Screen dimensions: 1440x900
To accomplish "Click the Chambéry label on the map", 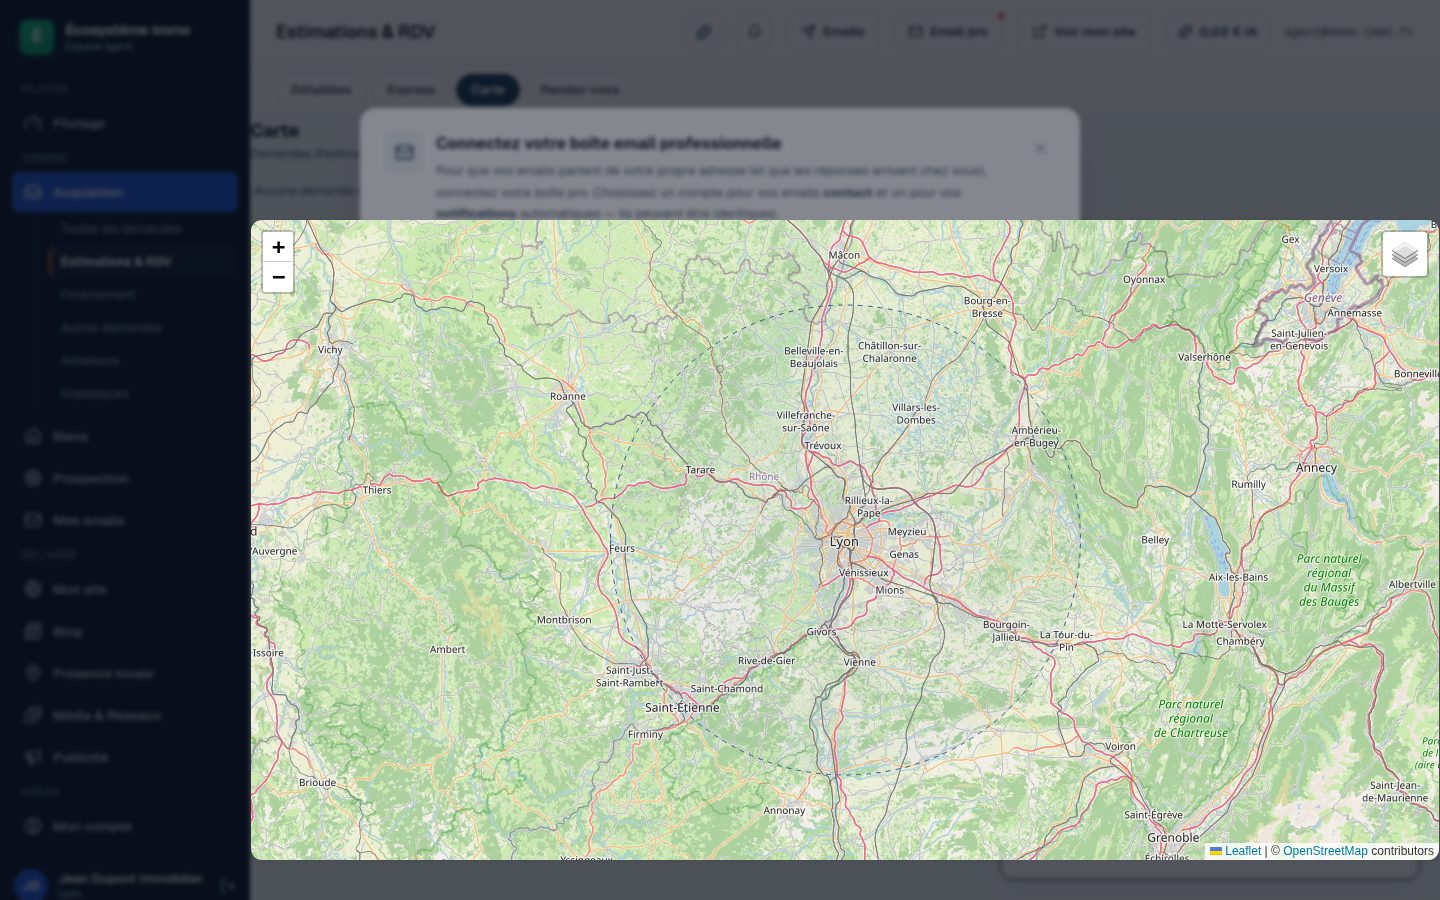I will [1241, 641].
